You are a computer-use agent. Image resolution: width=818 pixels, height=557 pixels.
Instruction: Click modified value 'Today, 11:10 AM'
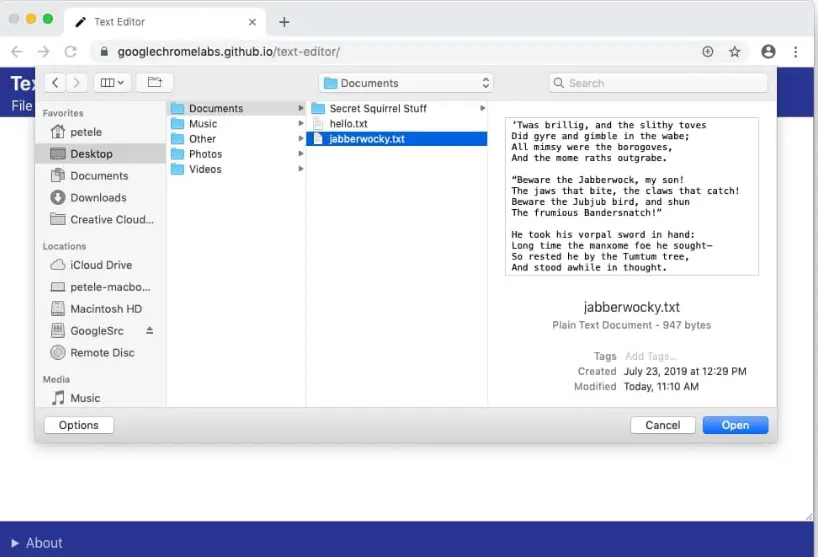click(661, 386)
